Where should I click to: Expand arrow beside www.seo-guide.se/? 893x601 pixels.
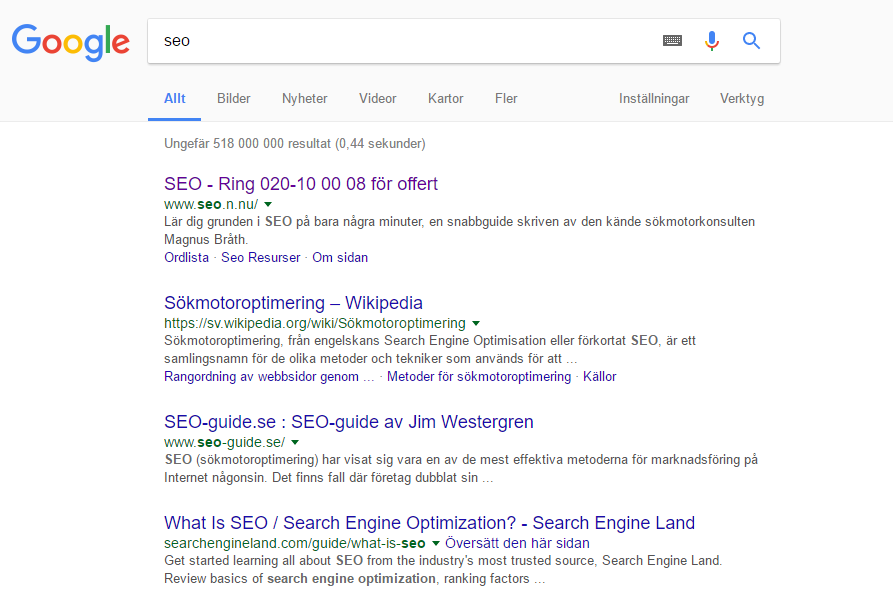(x=295, y=442)
